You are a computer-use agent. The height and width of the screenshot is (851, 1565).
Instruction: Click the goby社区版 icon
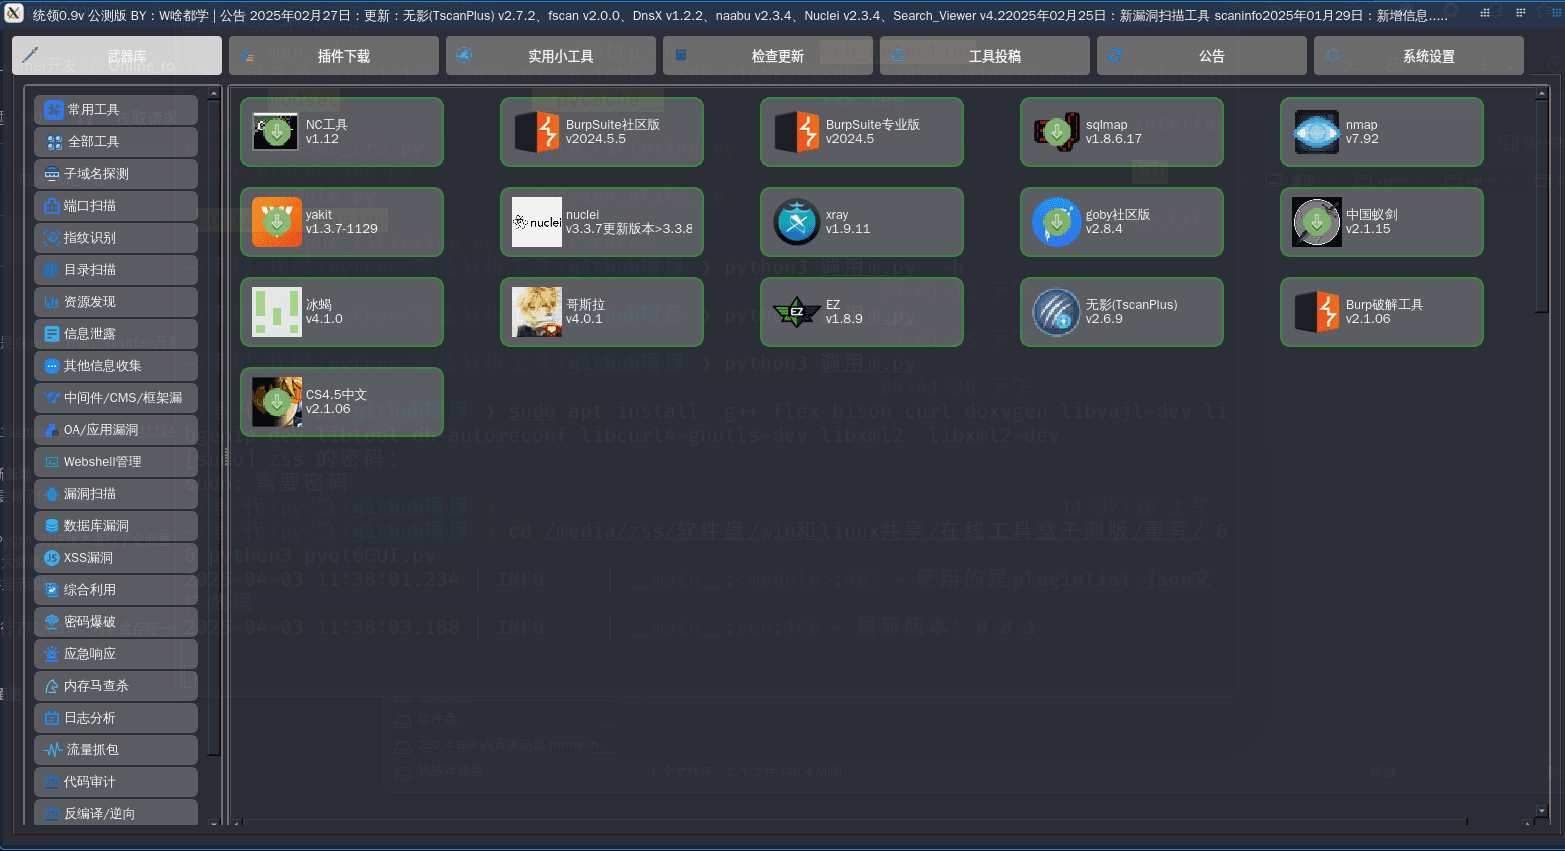coord(1056,222)
